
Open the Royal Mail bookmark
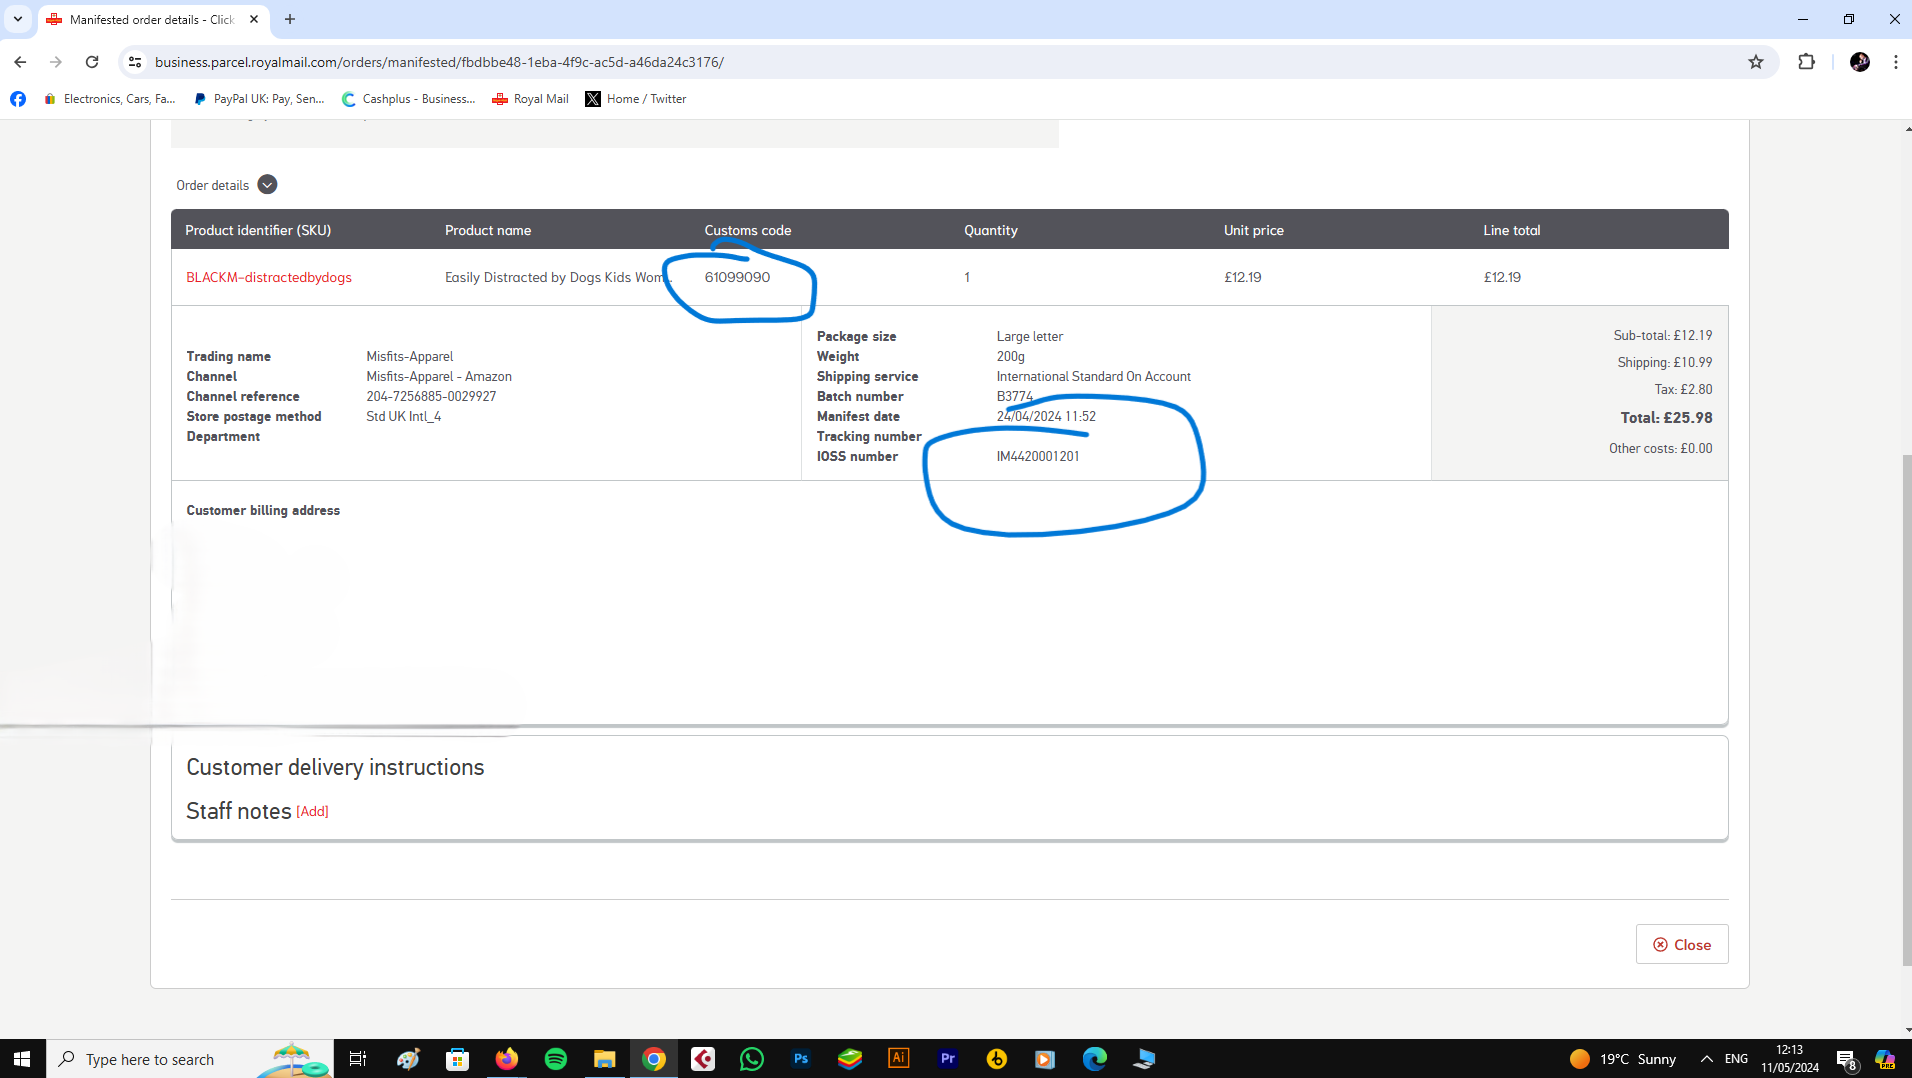pyautogui.click(x=530, y=99)
